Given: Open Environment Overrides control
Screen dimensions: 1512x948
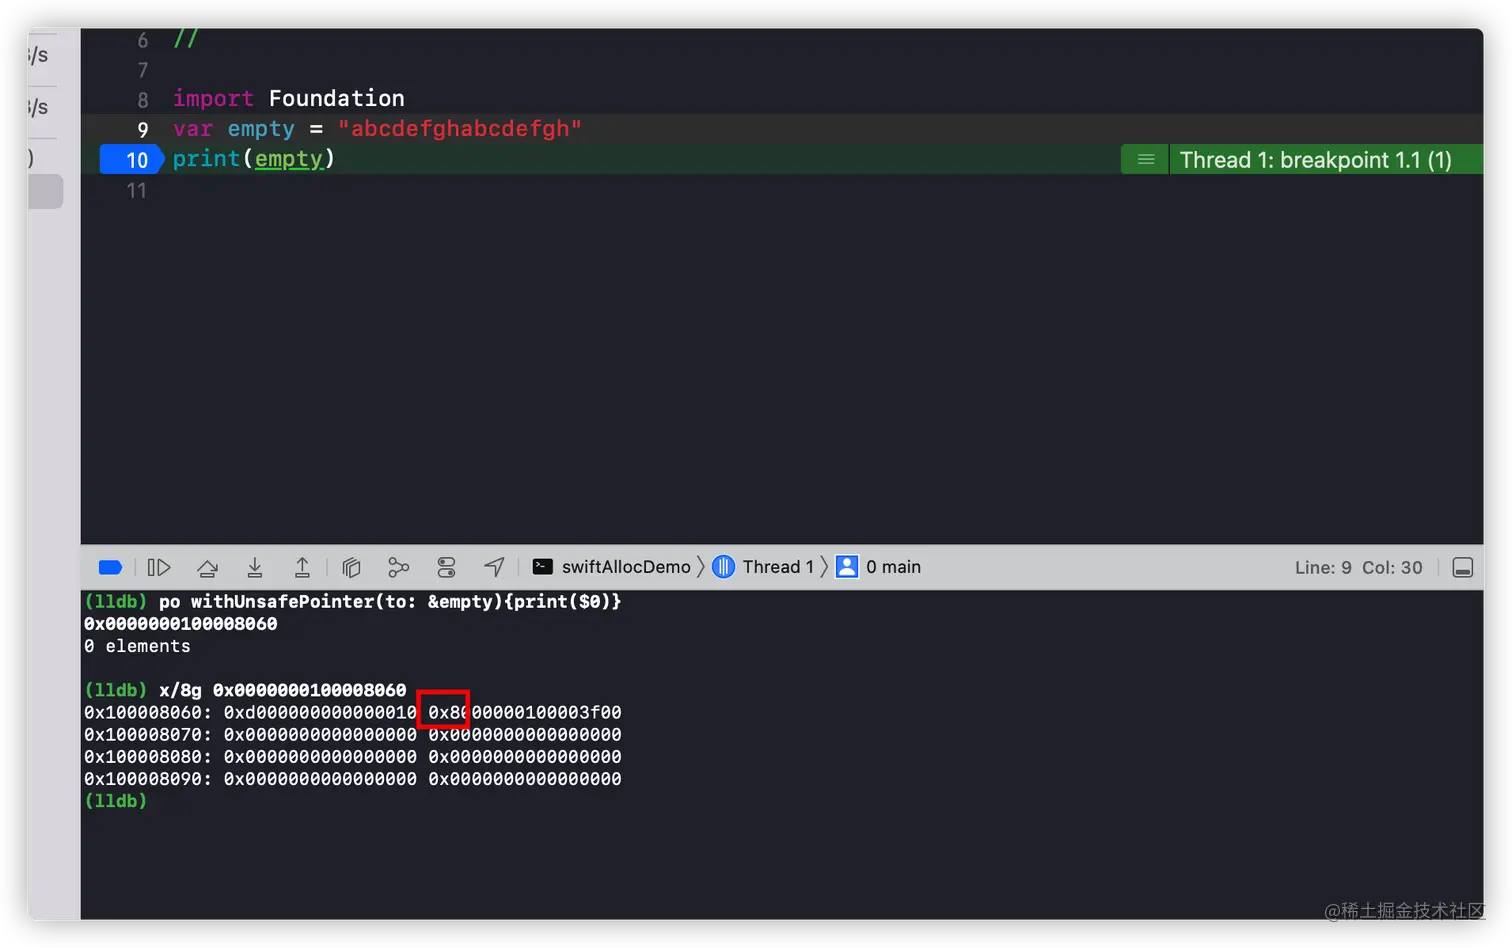Looking at the screenshot, I should click(x=446, y=568).
